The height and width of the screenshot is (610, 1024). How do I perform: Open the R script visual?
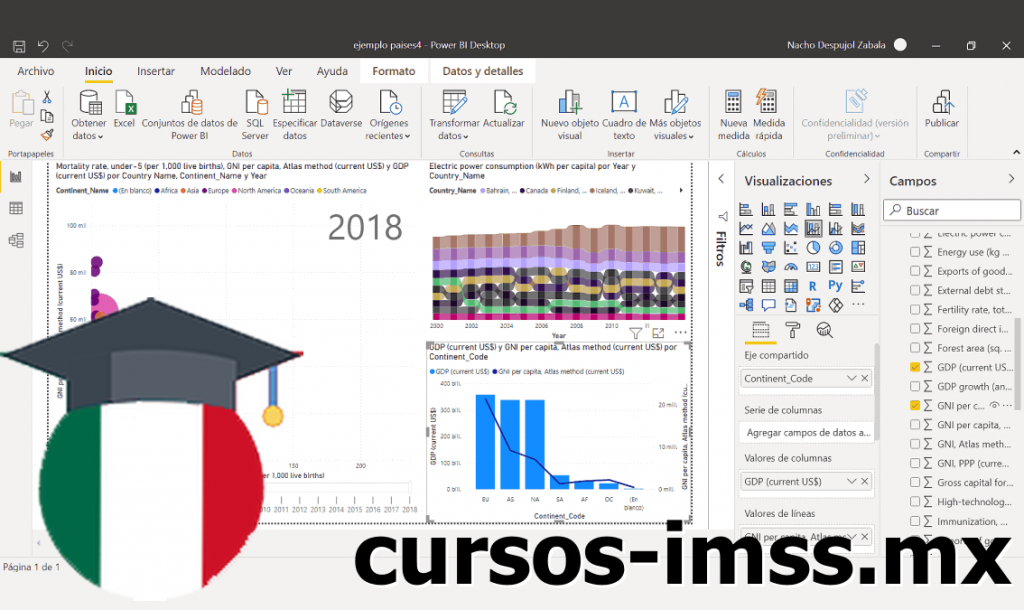(813, 285)
